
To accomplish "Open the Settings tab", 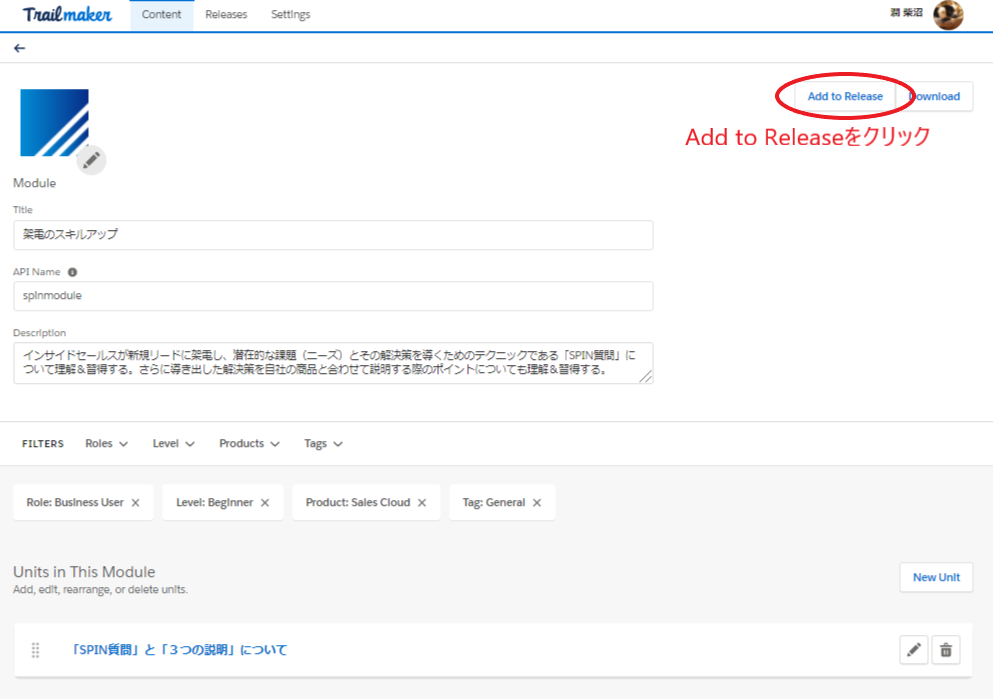I will 290,15.
